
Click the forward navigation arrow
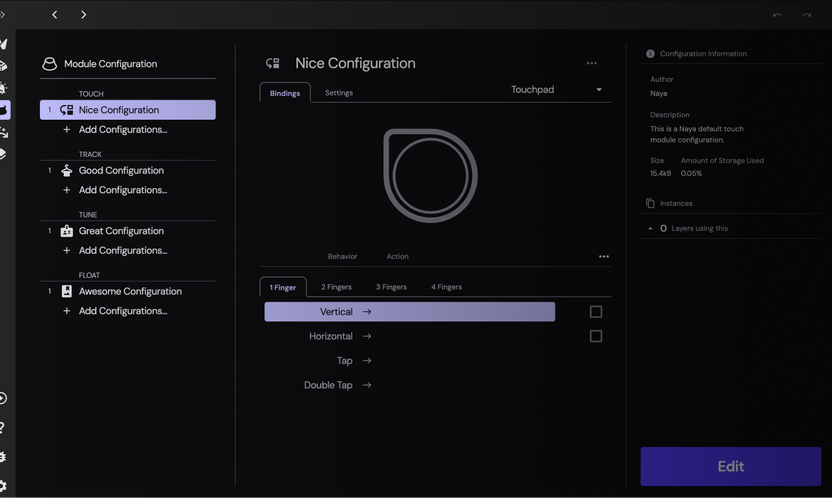[84, 15]
